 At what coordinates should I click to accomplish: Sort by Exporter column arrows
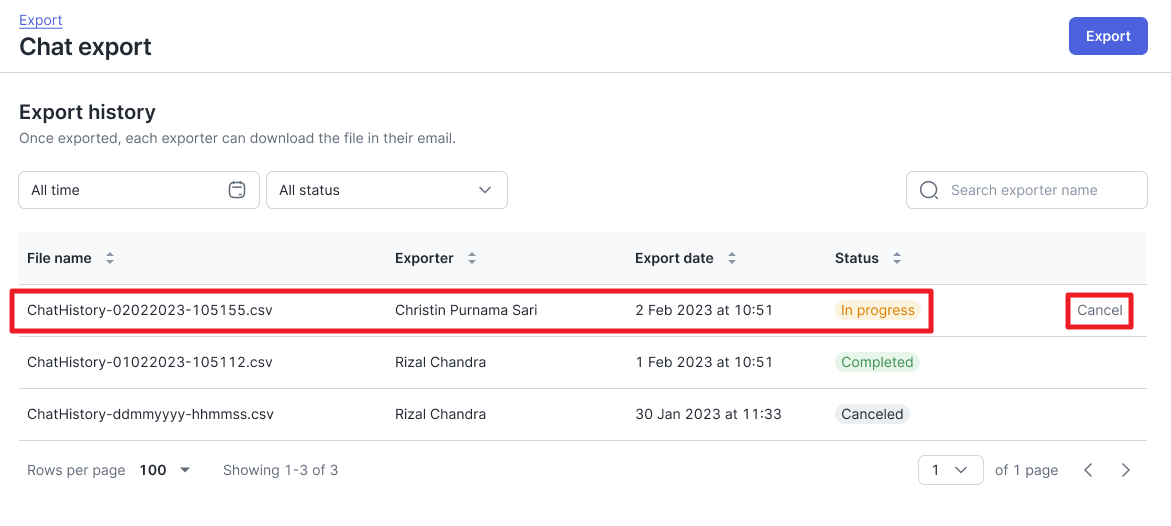[x=471, y=259]
